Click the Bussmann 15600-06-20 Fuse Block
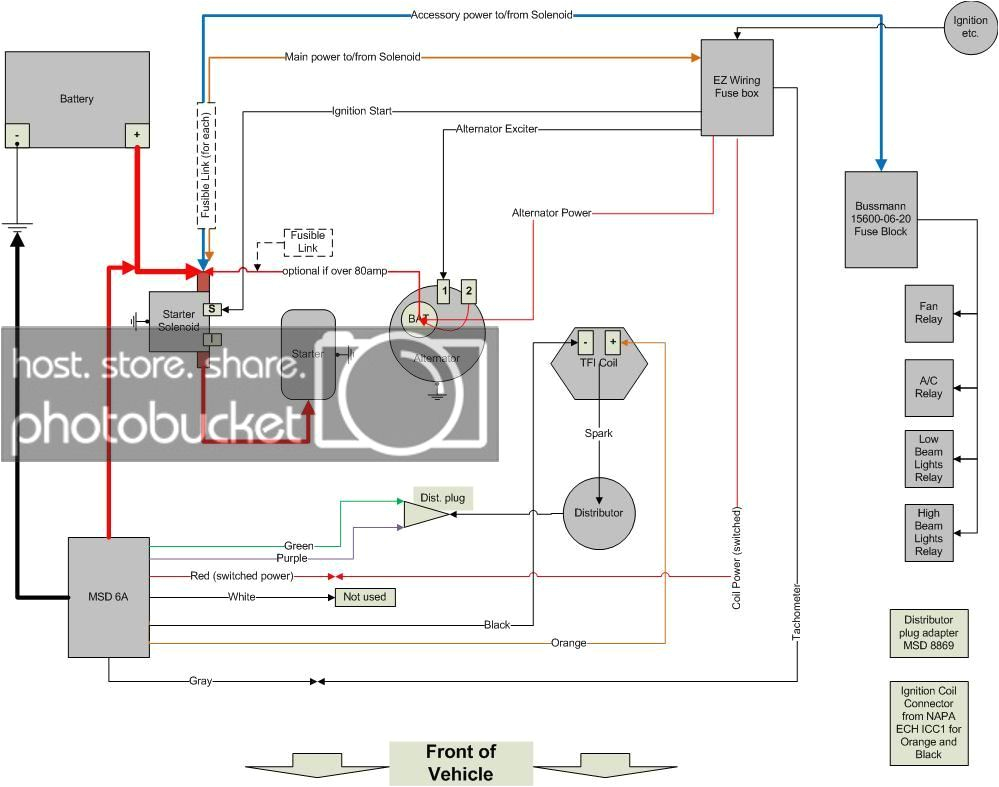 [880, 219]
